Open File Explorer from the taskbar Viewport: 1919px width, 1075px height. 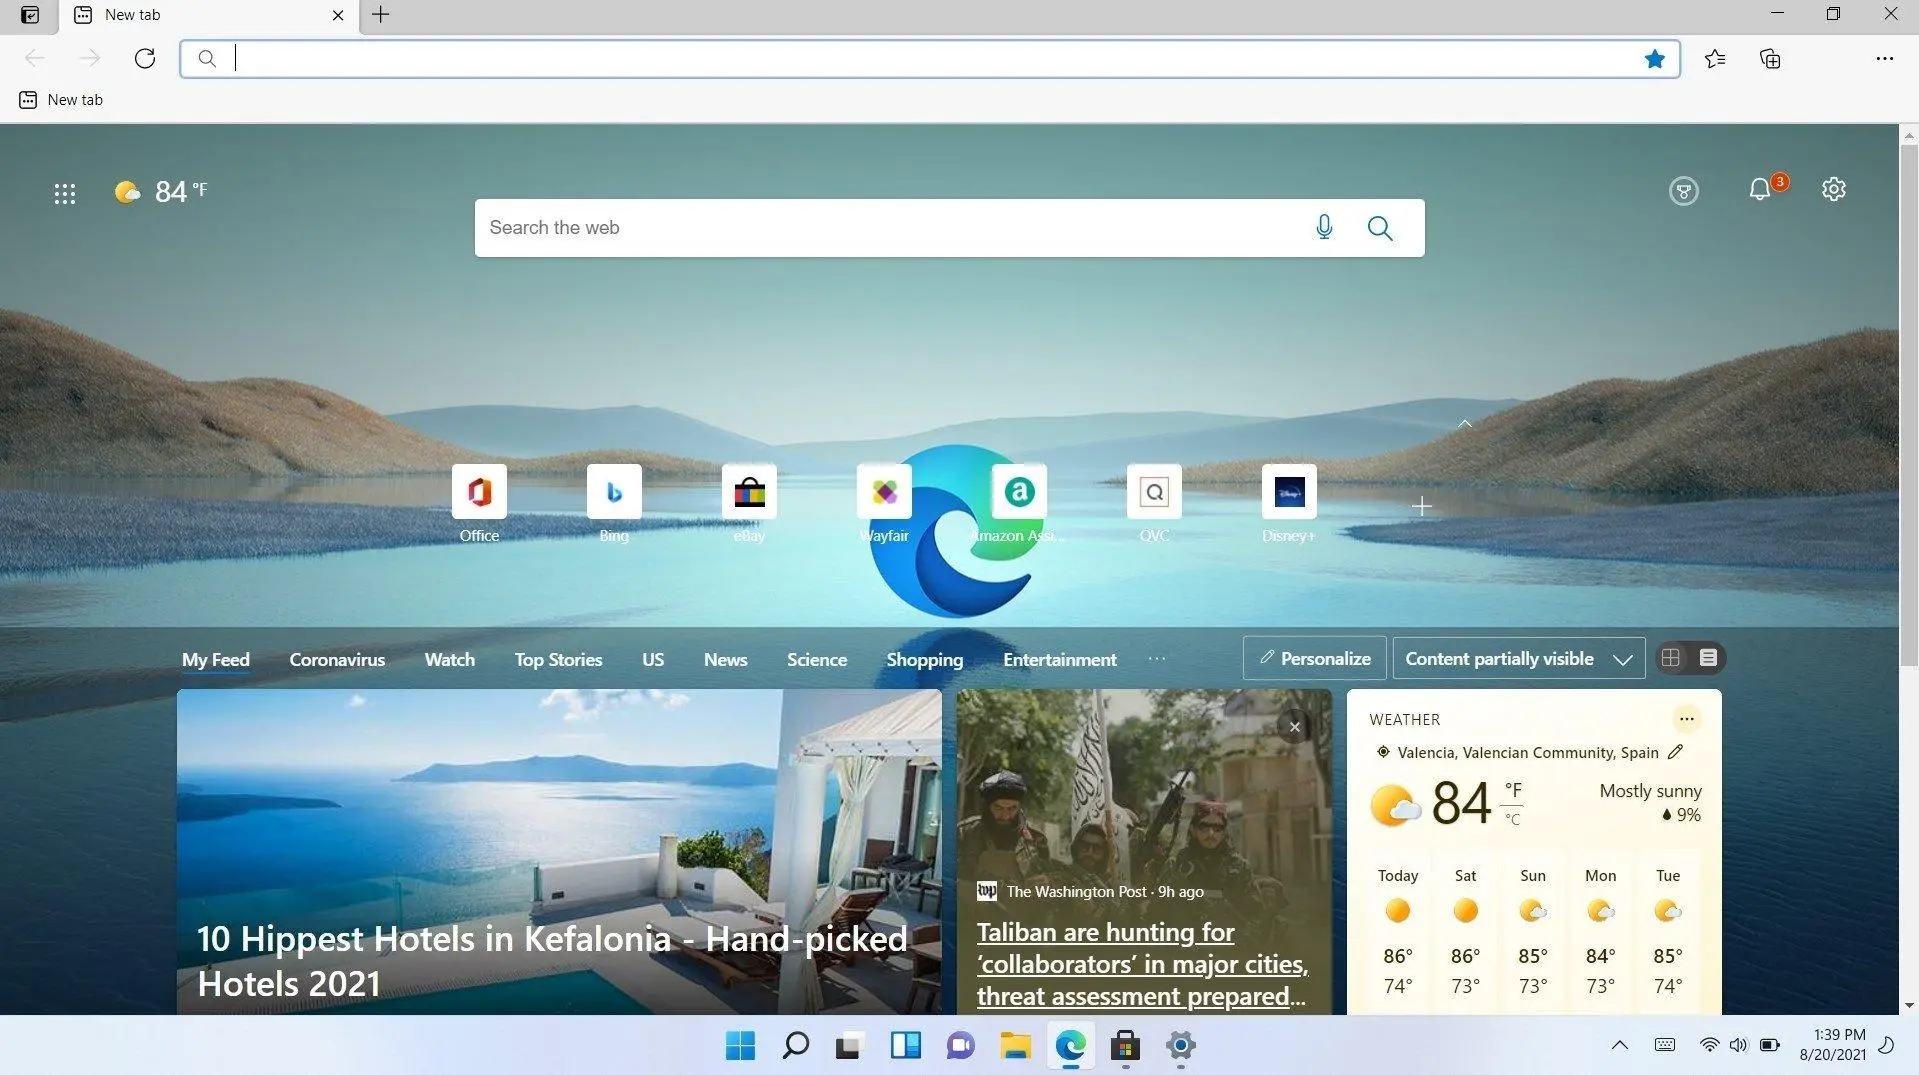[1015, 1046]
